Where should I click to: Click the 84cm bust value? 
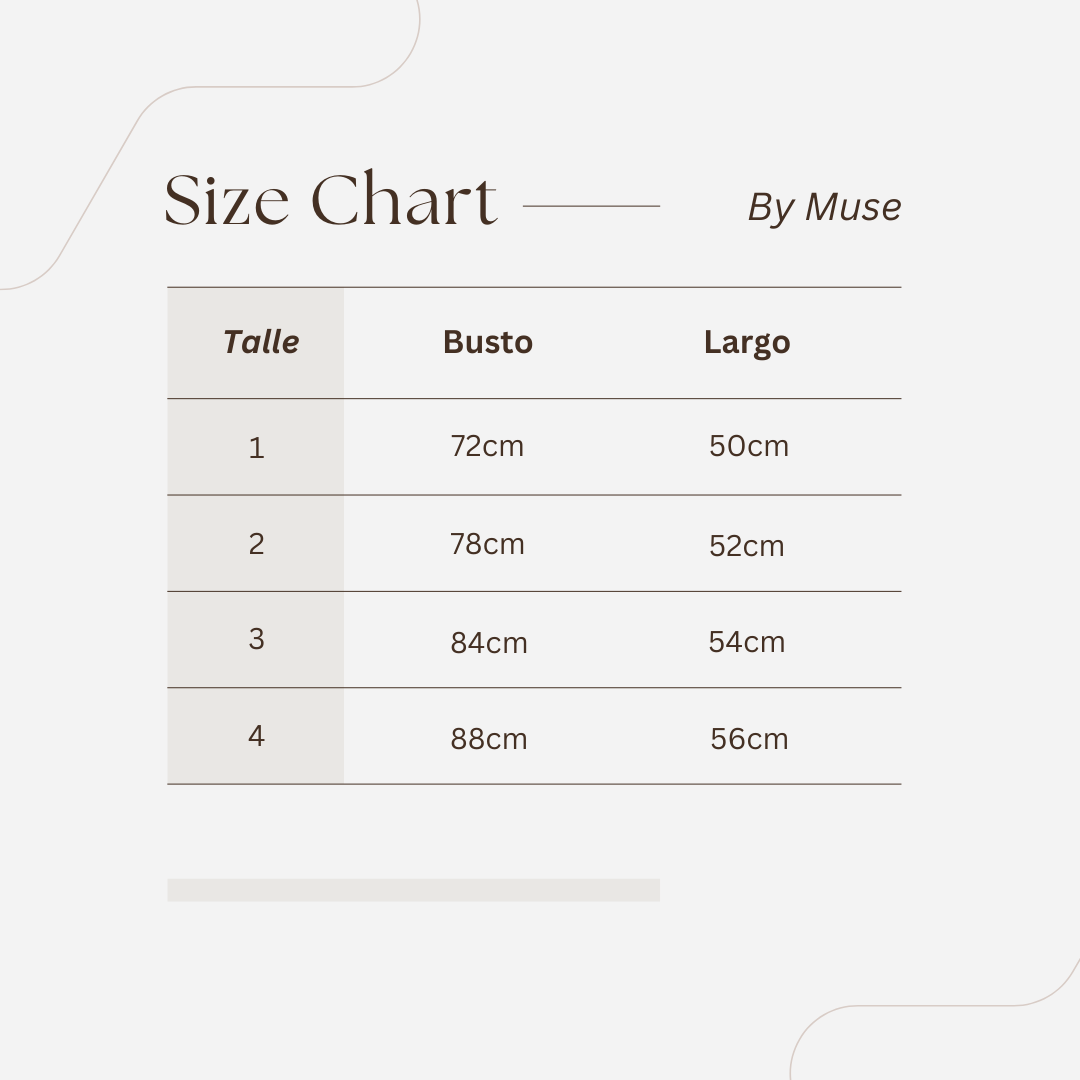[x=489, y=643]
